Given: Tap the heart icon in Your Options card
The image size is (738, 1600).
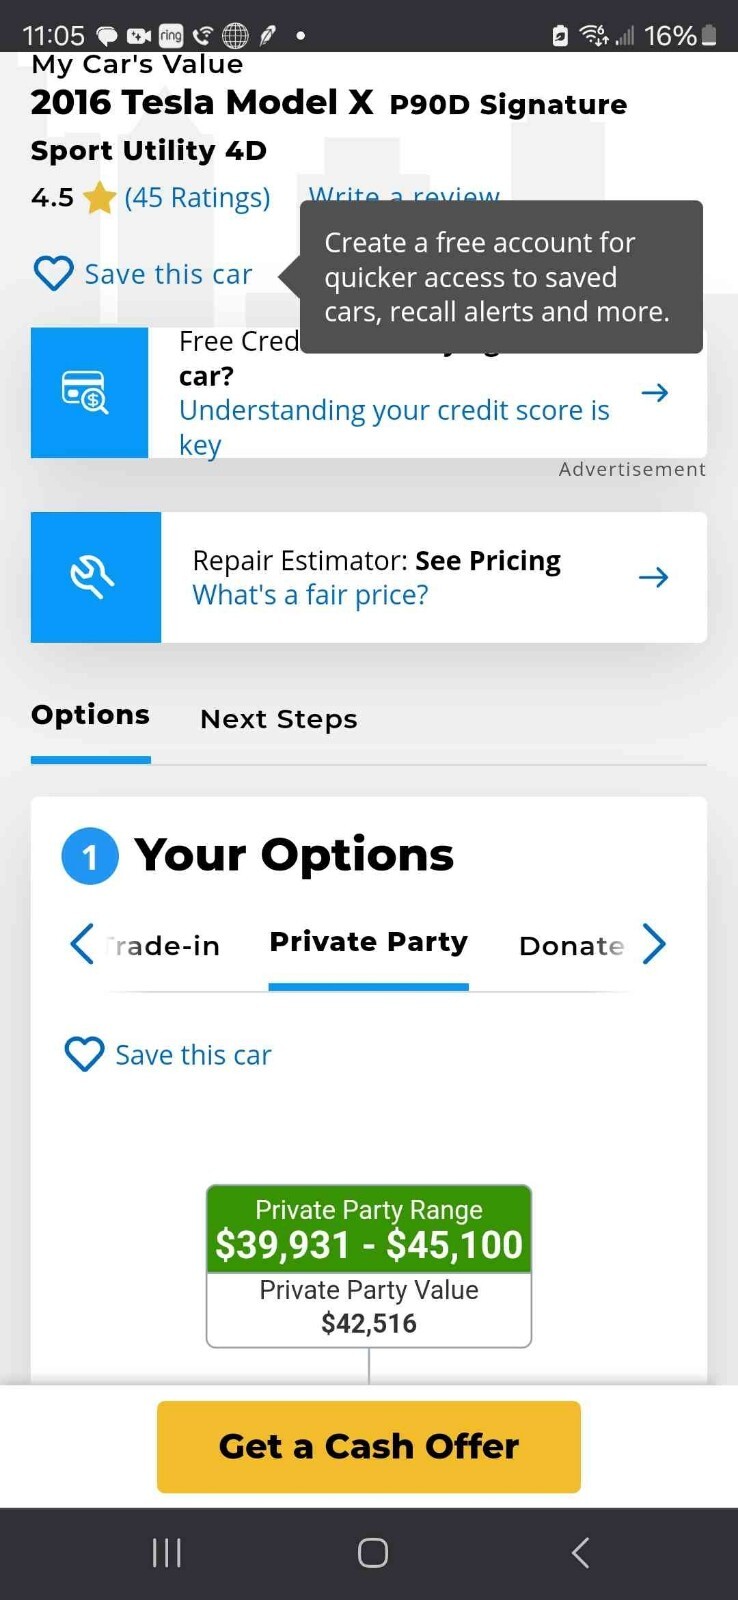Looking at the screenshot, I should point(84,1054).
